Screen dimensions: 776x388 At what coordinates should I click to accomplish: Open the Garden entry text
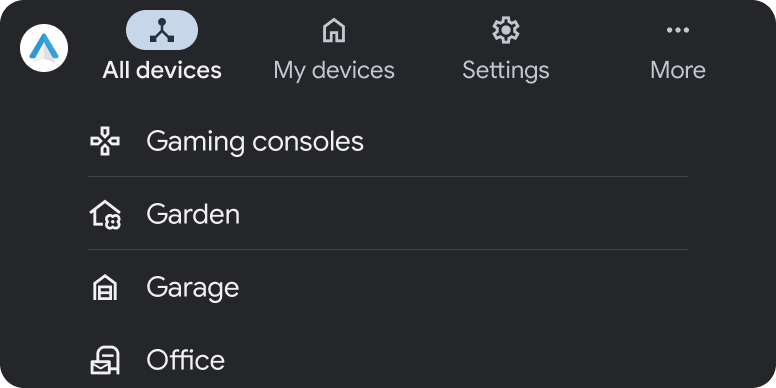click(193, 214)
